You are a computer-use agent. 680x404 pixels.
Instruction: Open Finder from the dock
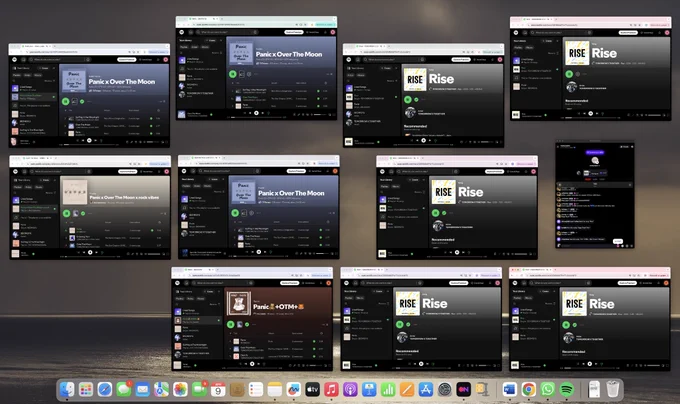(67, 389)
